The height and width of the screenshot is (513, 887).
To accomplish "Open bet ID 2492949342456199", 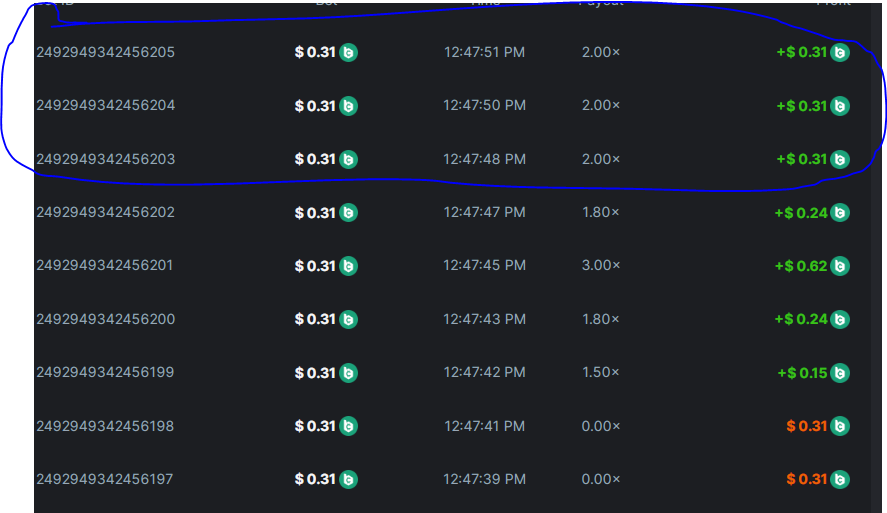I will point(105,373).
